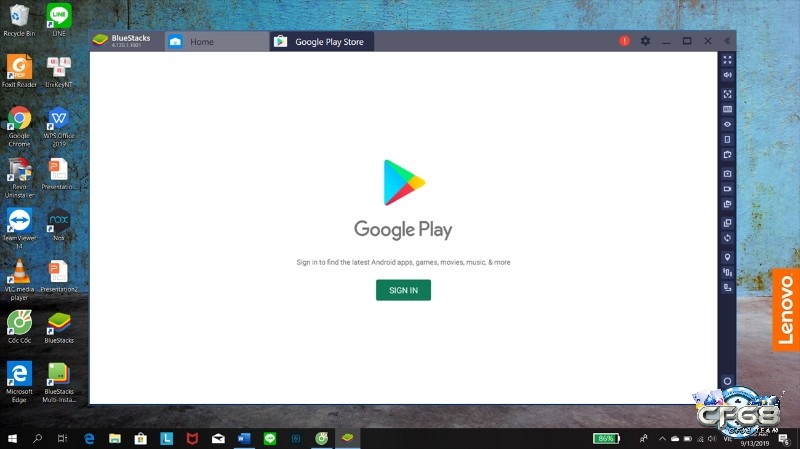Collapse the BlueStacks side toolbar arrow

(x=727, y=41)
